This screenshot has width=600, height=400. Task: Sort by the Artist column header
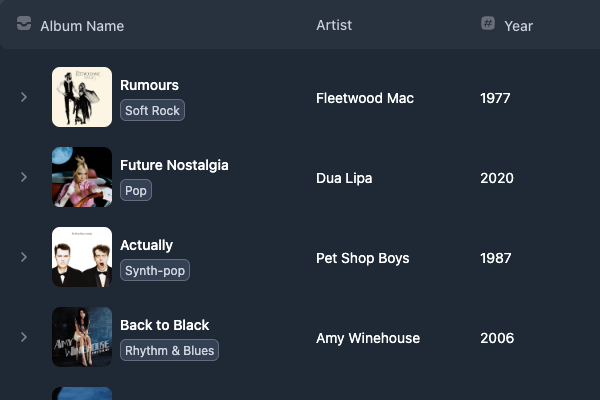[334, 25]
